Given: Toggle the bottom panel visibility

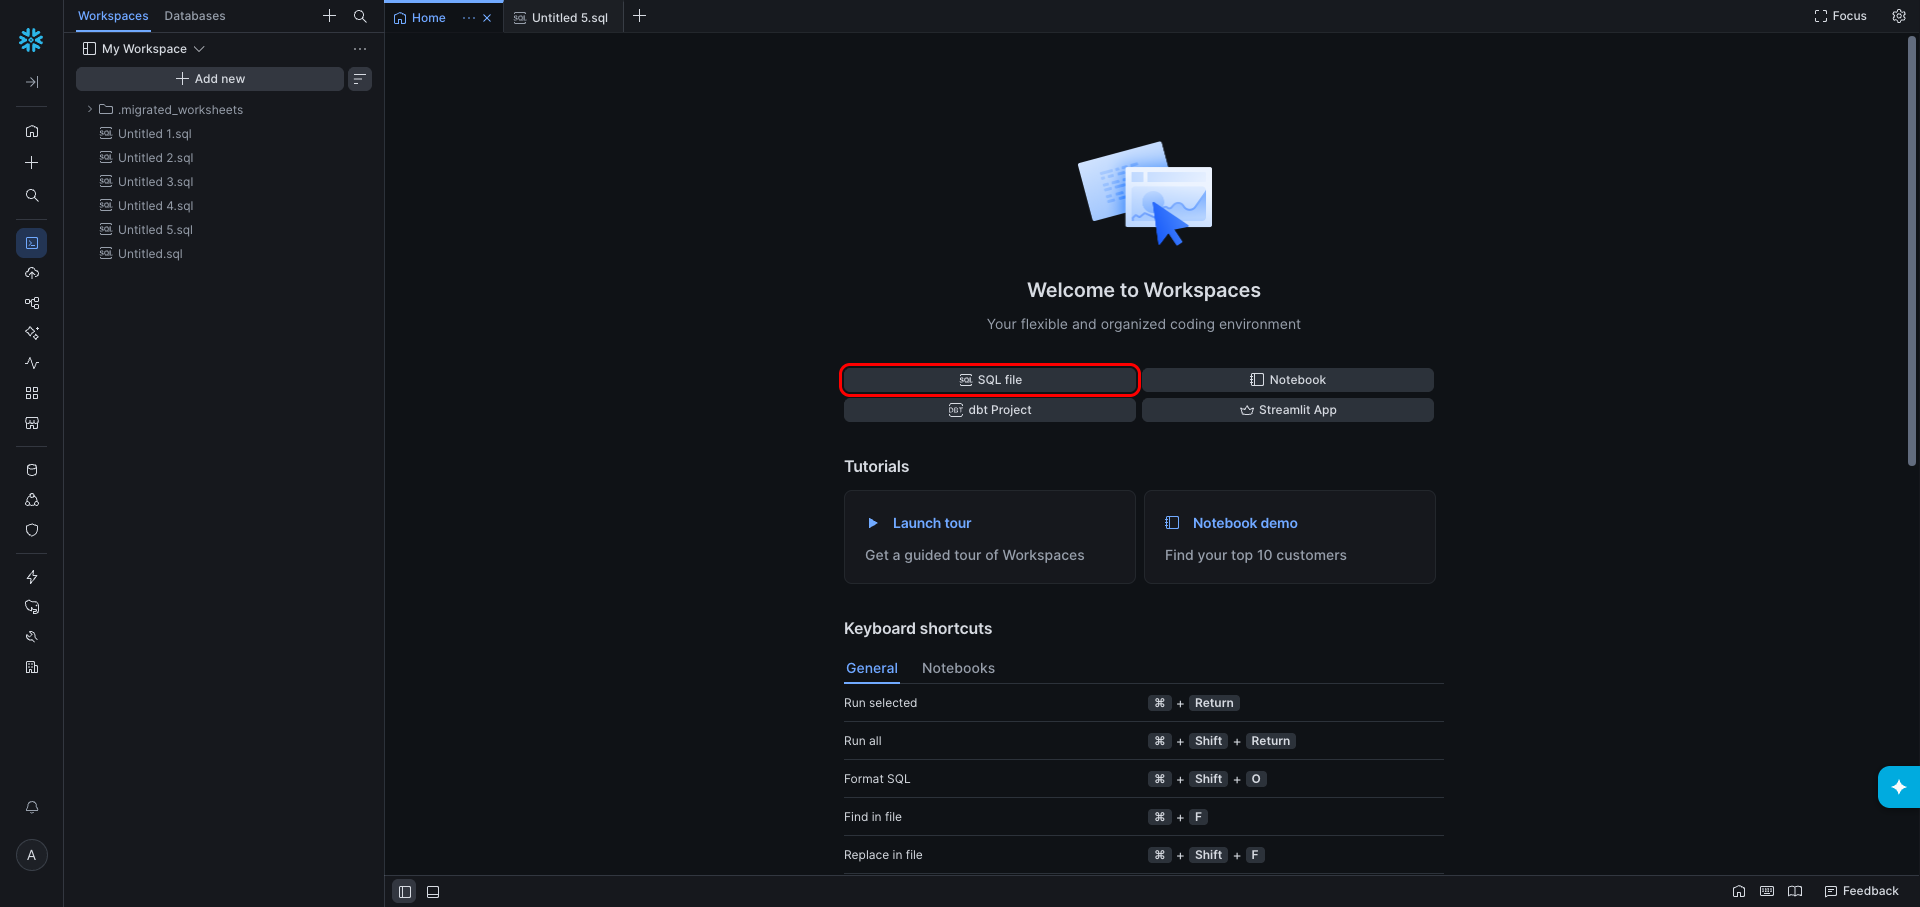Looking at the screenshot, I should point(433,892).
